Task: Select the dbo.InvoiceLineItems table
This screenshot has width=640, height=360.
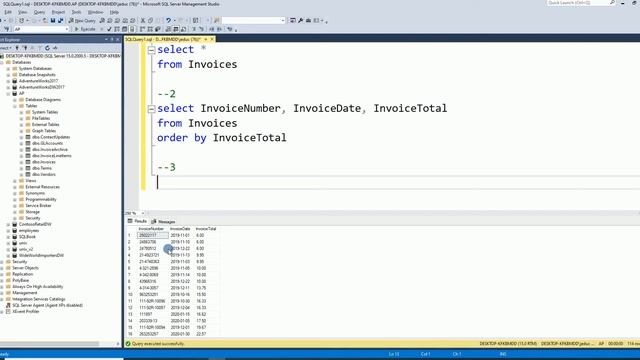Action: [x=52, y=156]
